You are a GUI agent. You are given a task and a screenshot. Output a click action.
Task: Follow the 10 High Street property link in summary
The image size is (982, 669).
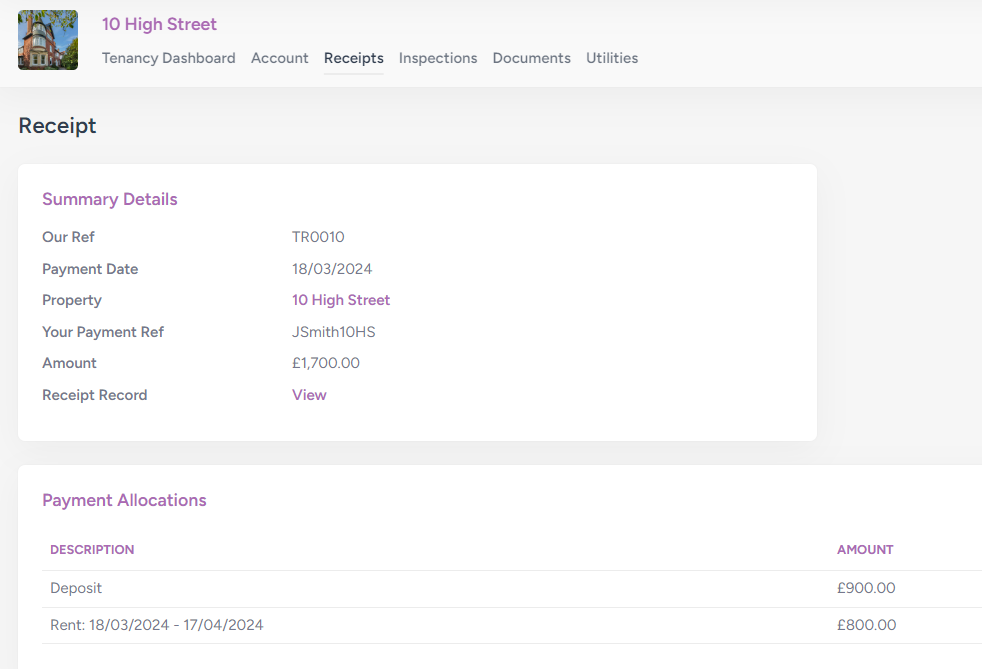point(340,300)
